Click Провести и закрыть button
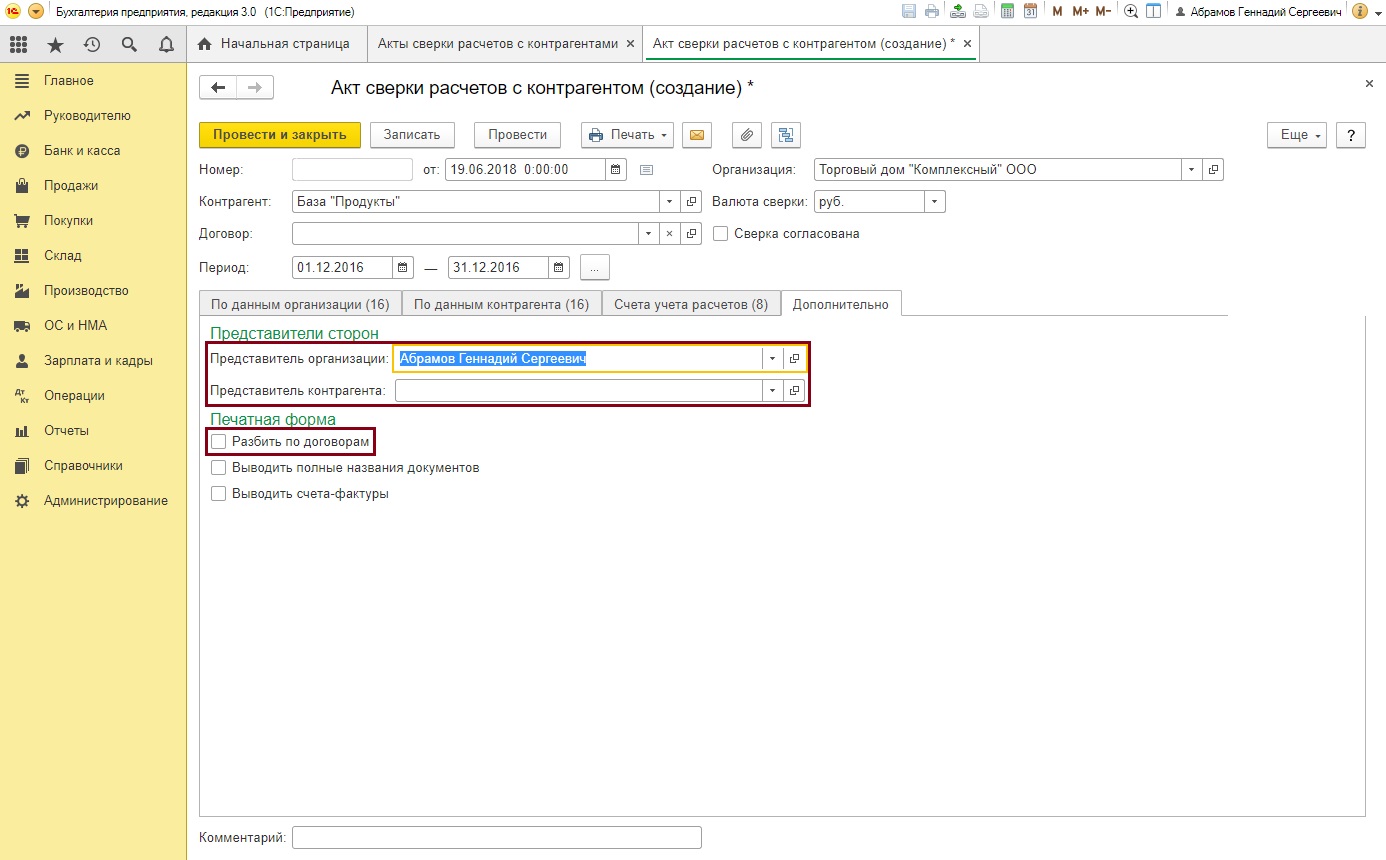 click(280, 135)
